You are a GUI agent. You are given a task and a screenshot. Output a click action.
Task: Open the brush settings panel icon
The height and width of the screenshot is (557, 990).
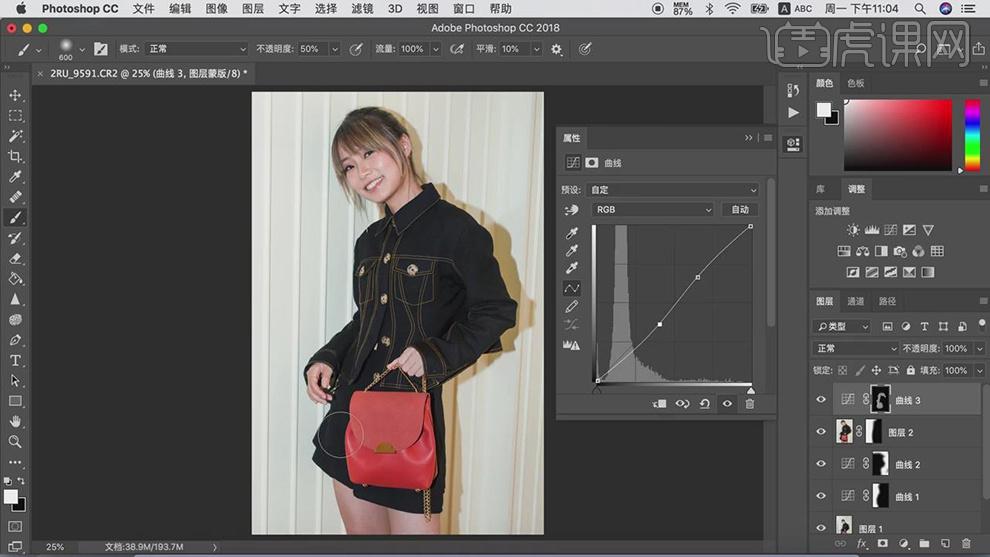pos(100,49)
